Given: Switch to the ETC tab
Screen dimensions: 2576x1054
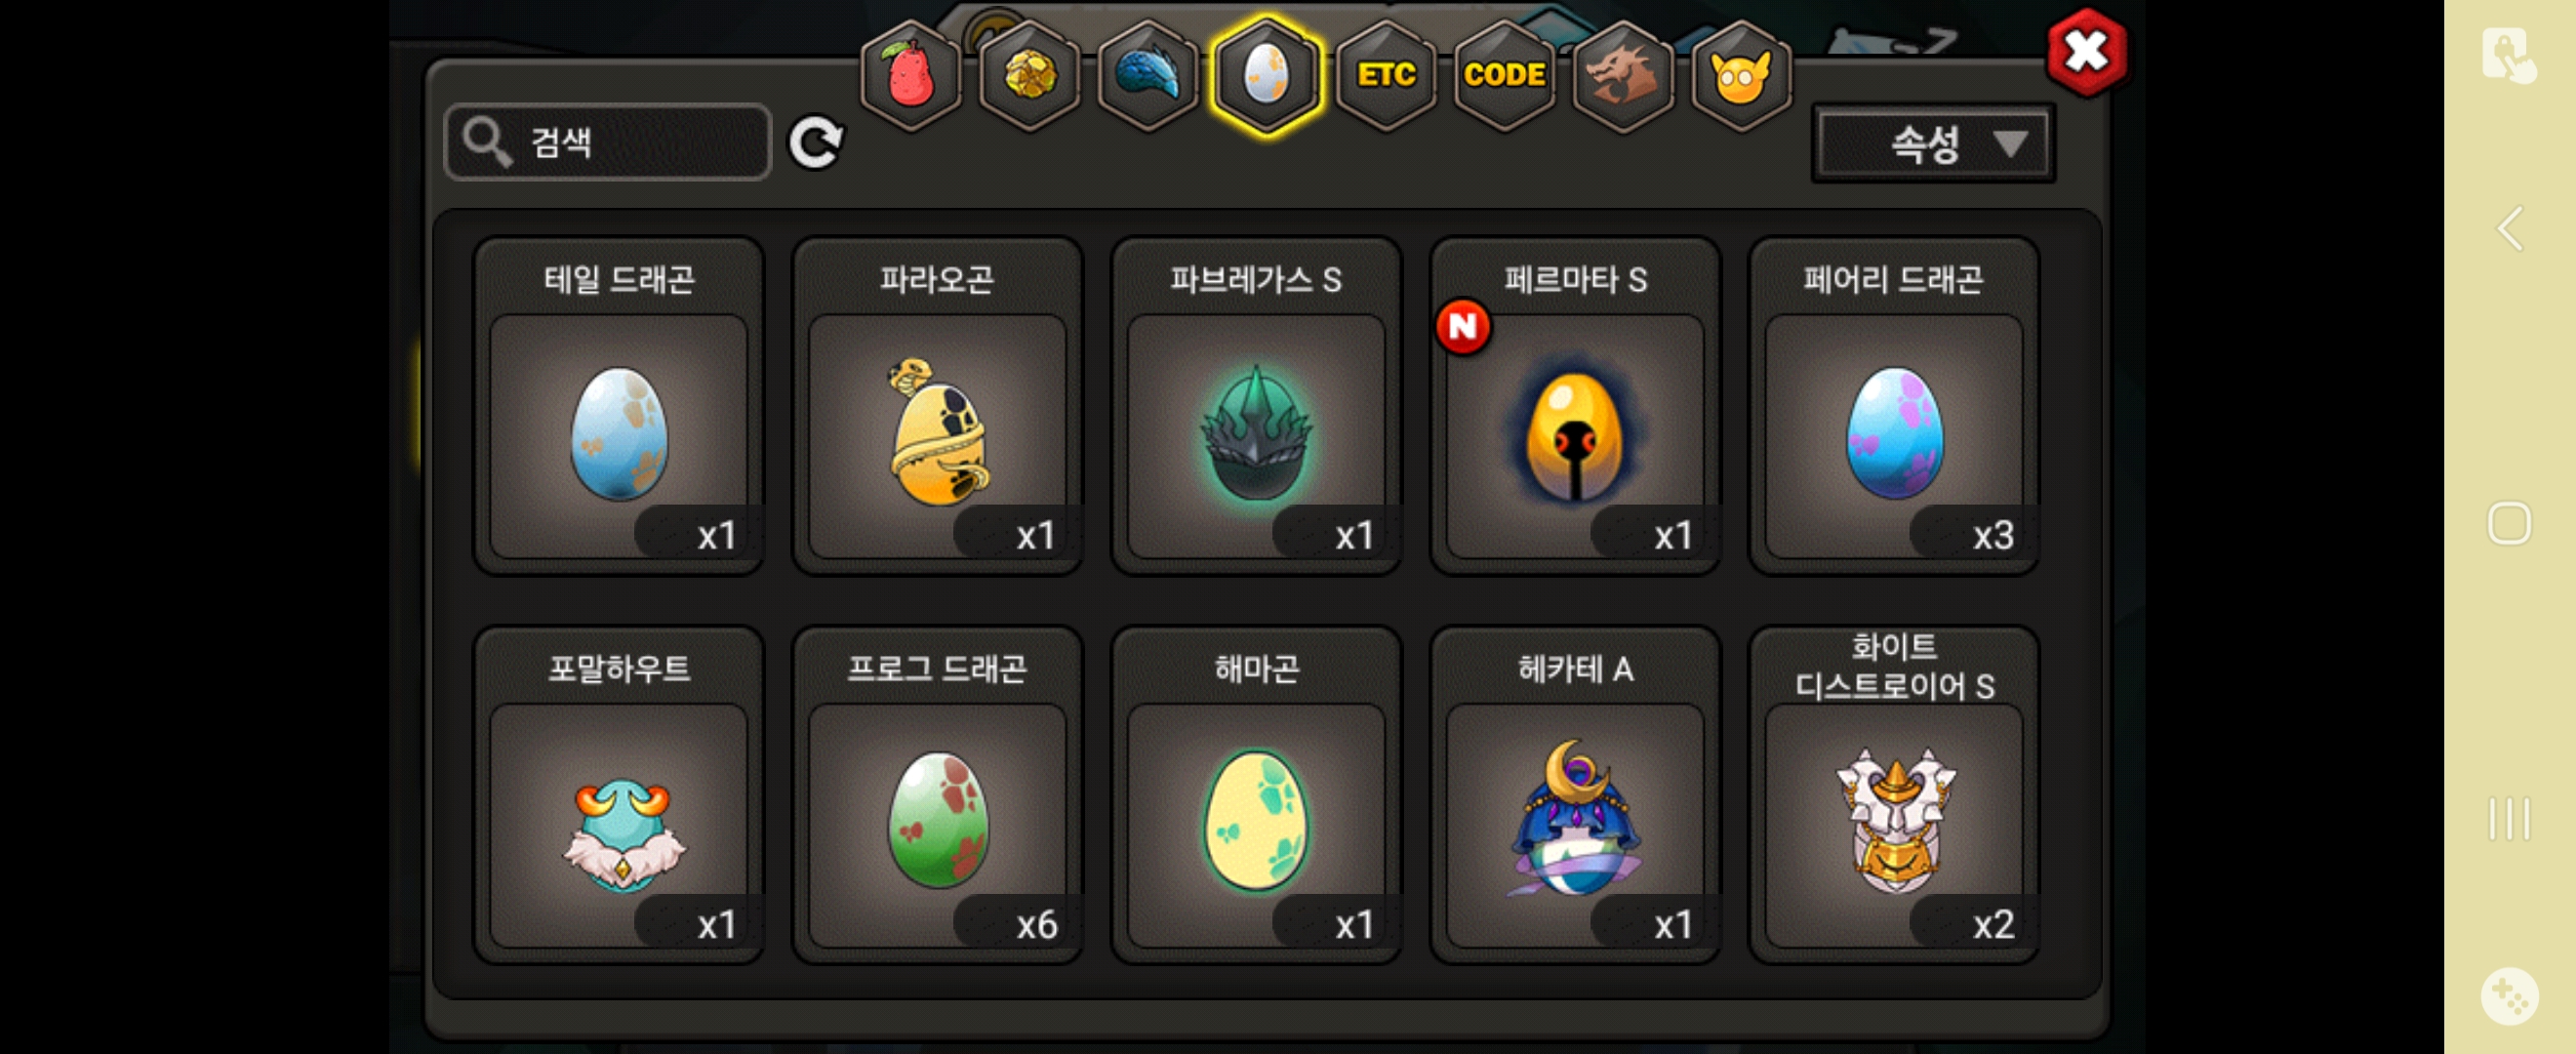Looking at the screenshot, I should (1385, 76).
